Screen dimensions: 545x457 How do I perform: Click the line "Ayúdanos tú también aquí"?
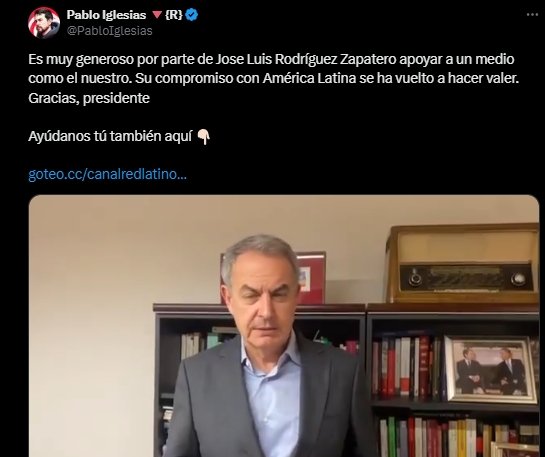(x=110, y=137)
